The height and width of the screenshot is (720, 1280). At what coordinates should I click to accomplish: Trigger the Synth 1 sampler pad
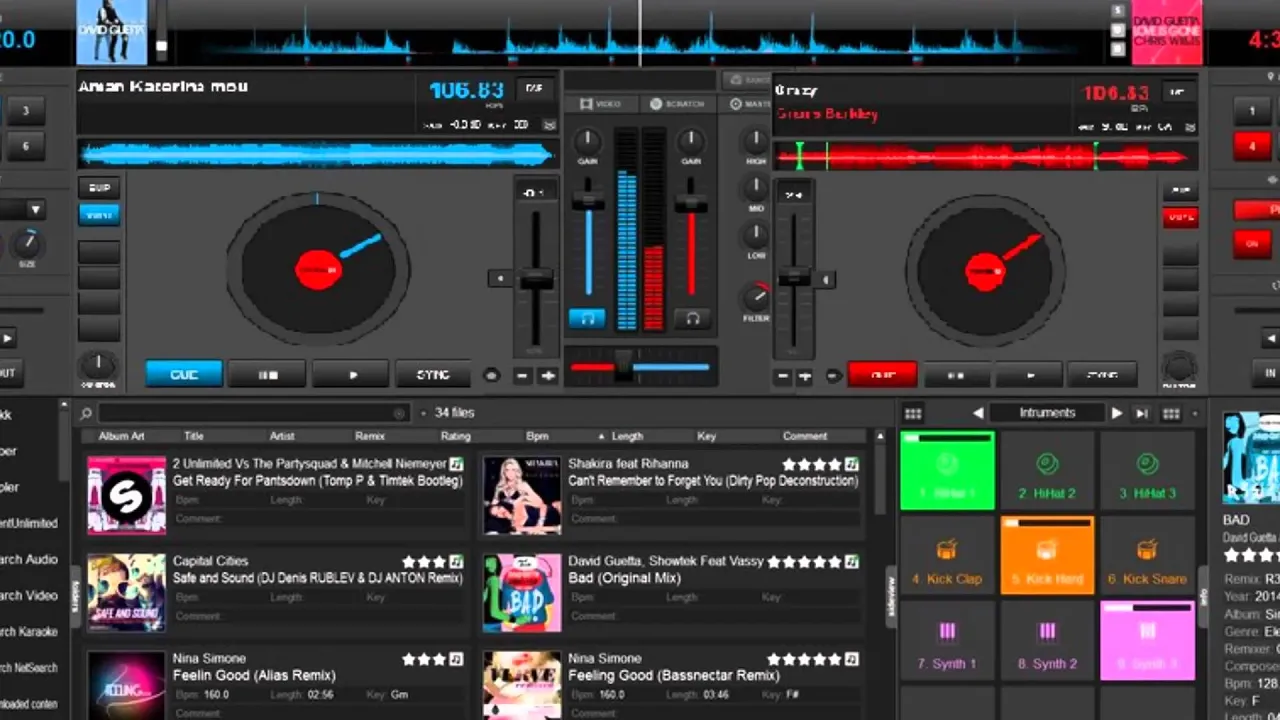tap(947, 641)
